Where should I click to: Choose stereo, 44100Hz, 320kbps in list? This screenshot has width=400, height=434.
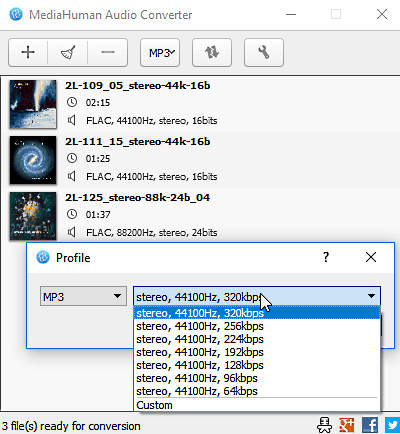coord(257,313)
